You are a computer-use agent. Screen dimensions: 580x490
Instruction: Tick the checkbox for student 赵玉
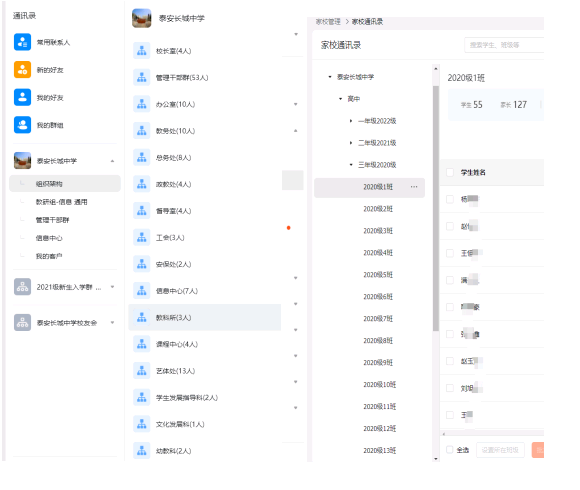450,361
